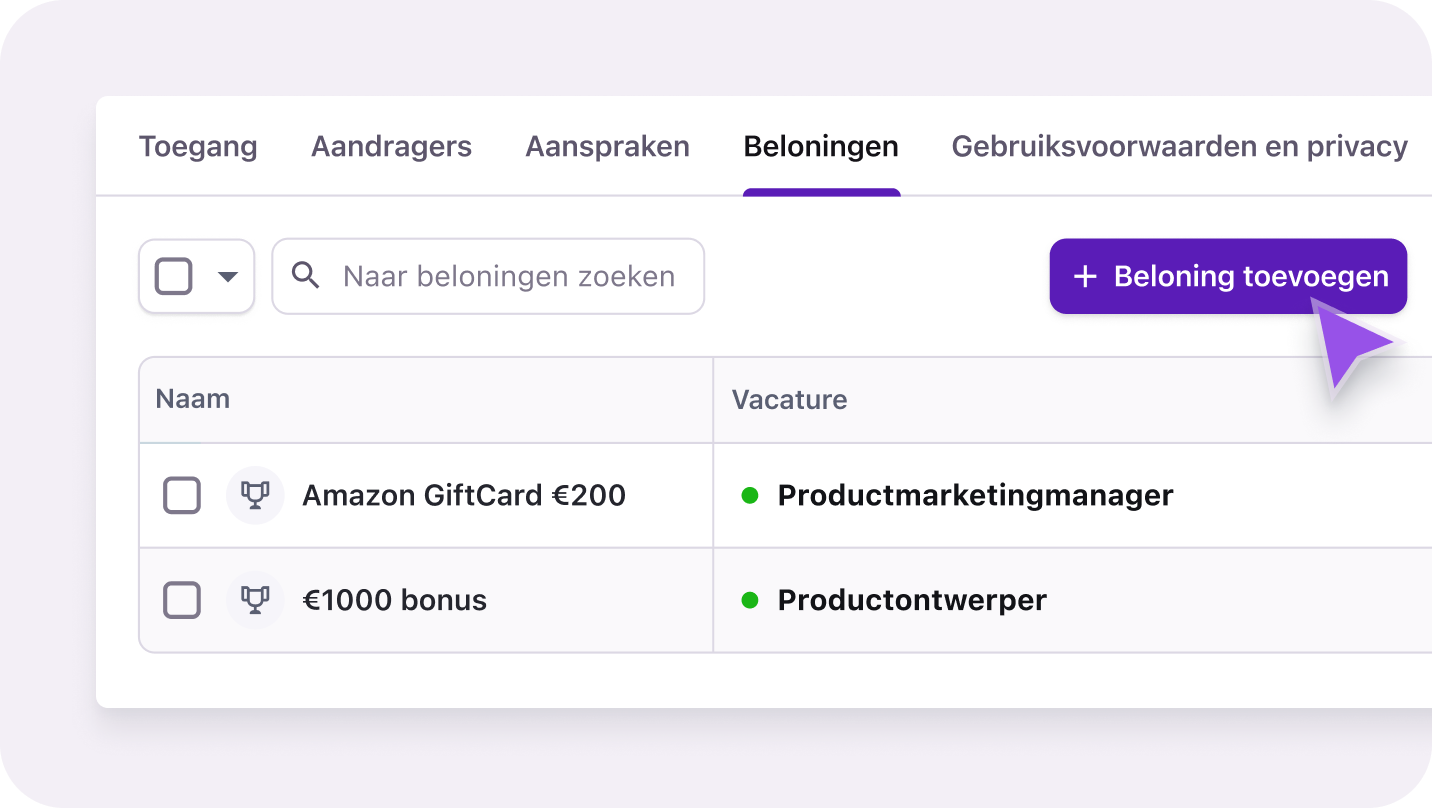This screenshot has height=808, width=1432.
Task: Check the select-all checkbox above the table
Action: tap(173, 276)
